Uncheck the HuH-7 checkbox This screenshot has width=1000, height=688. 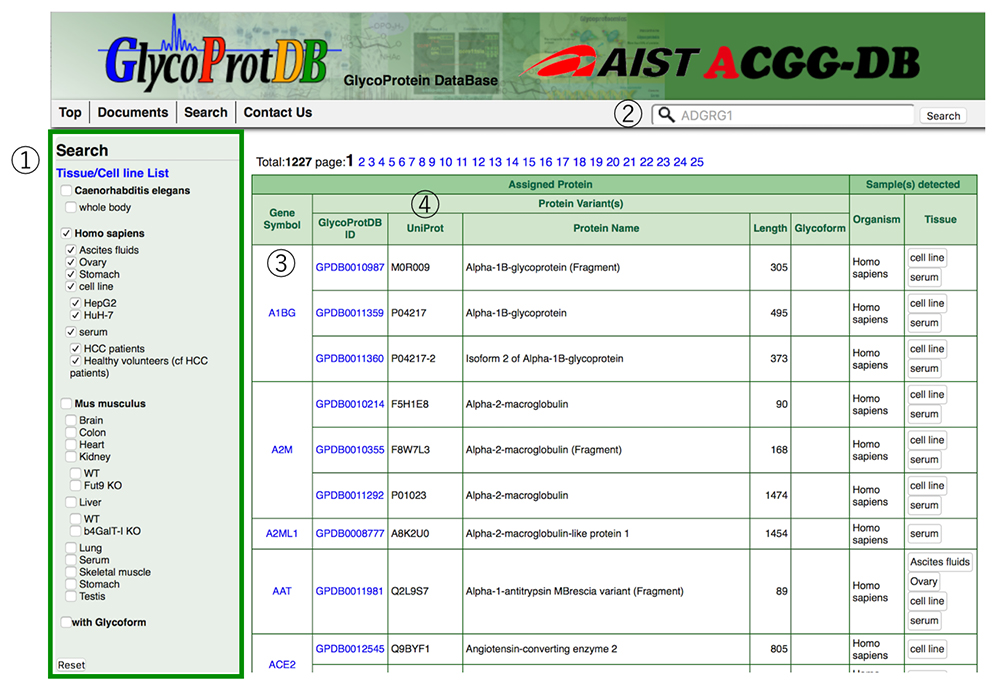click(x=75, y=315)
